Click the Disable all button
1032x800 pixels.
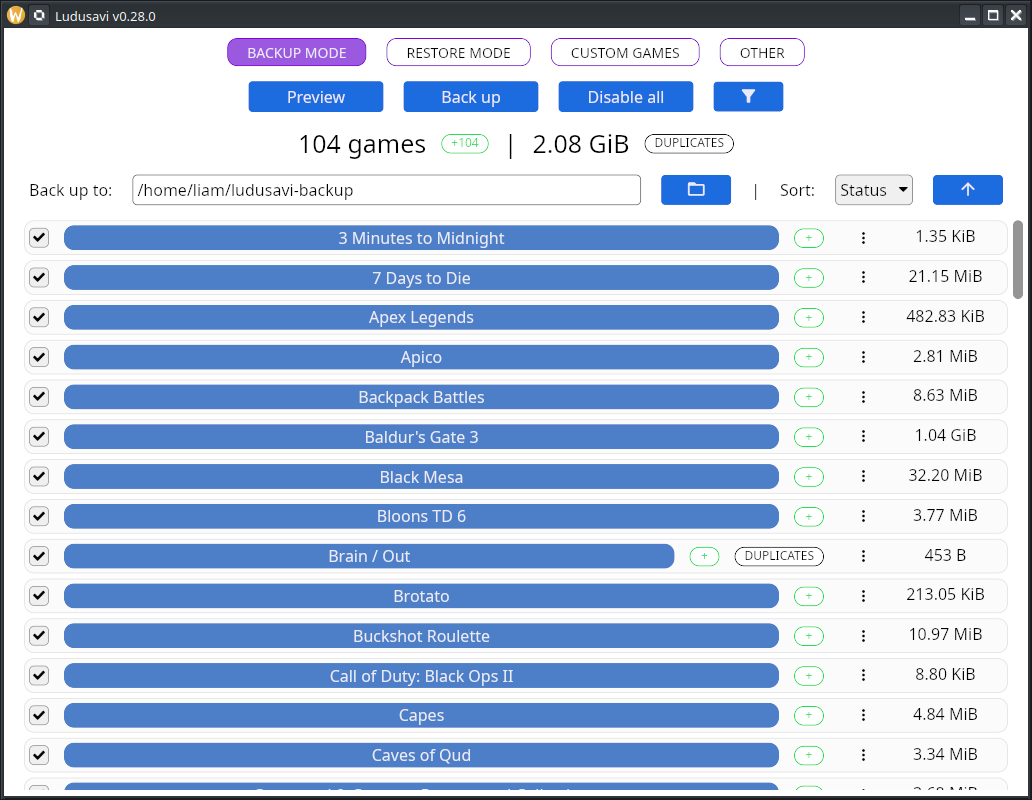[x=625, y=97]
